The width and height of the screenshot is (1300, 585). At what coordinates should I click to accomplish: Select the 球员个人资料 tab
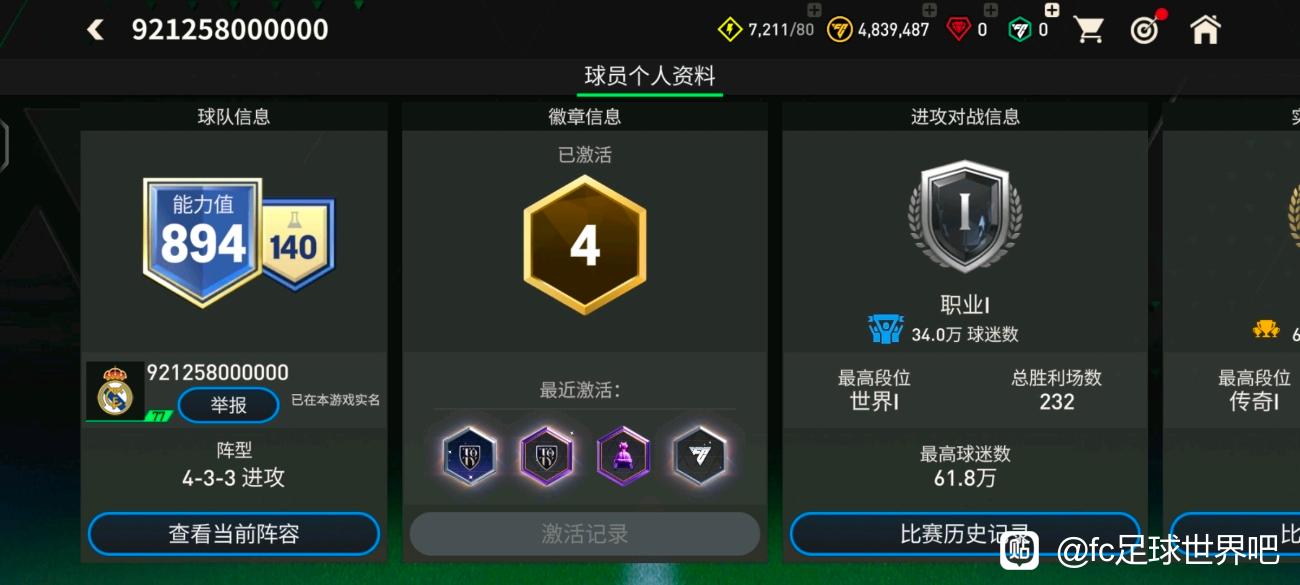[650, 76]
